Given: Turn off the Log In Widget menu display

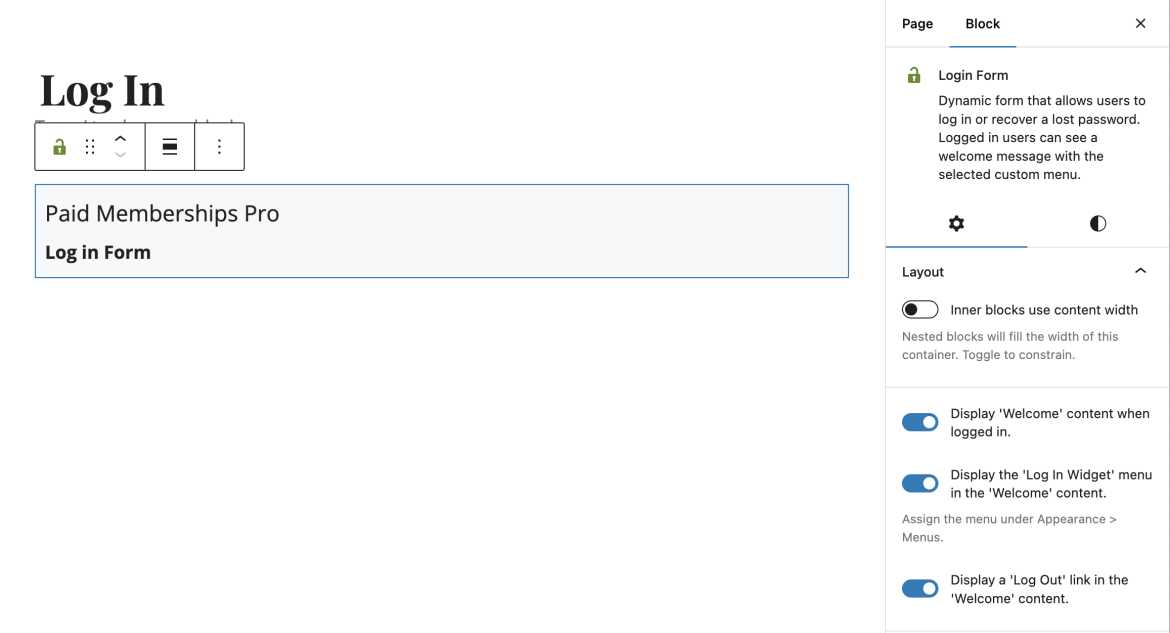Looking at the screenshot, I should [x=920, y=483].
